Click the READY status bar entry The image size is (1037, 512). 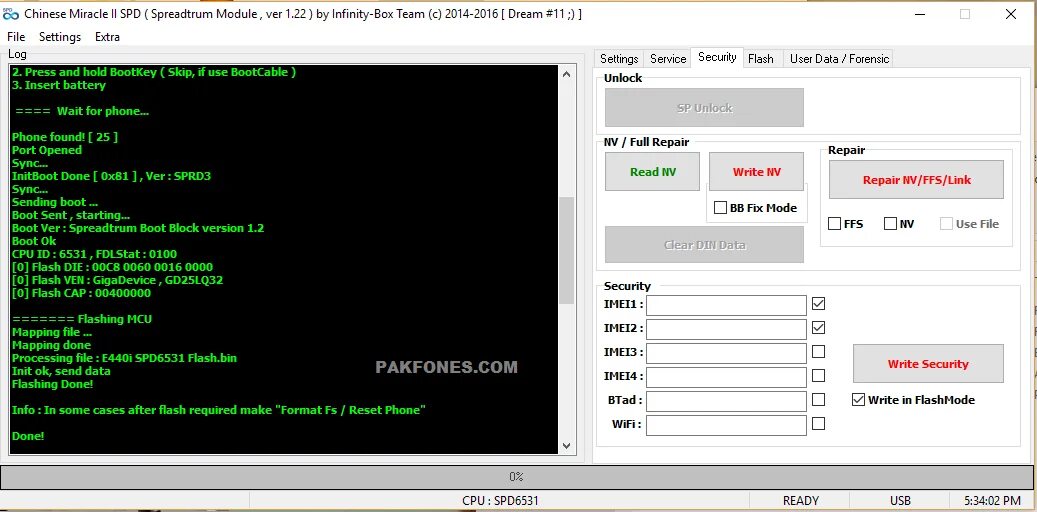pyautogui.click(x=801, y=501)
